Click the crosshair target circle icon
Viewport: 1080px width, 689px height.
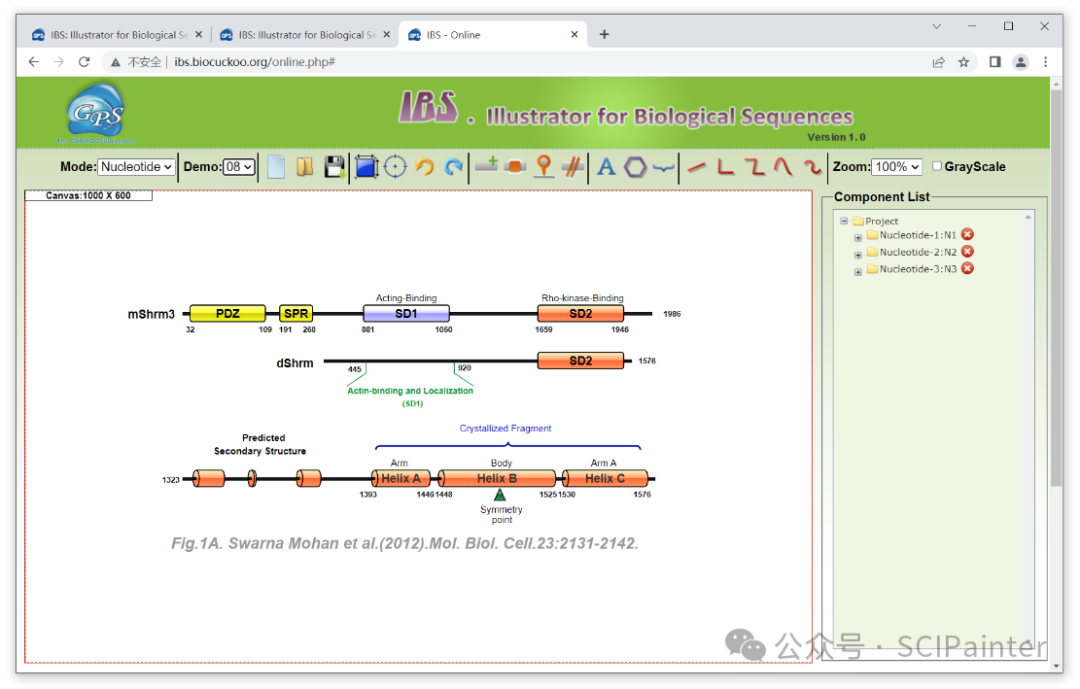click(395, 167)
